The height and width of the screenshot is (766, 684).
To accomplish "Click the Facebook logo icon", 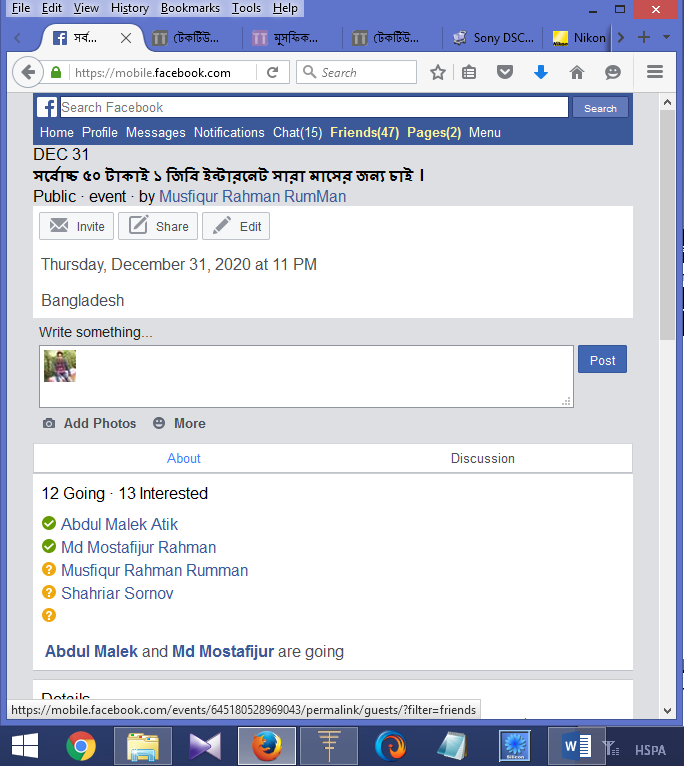I will tap(47, 107).
